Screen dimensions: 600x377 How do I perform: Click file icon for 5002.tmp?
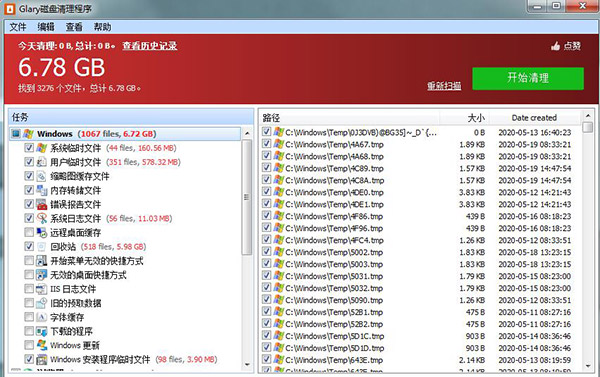pos(279,252)
